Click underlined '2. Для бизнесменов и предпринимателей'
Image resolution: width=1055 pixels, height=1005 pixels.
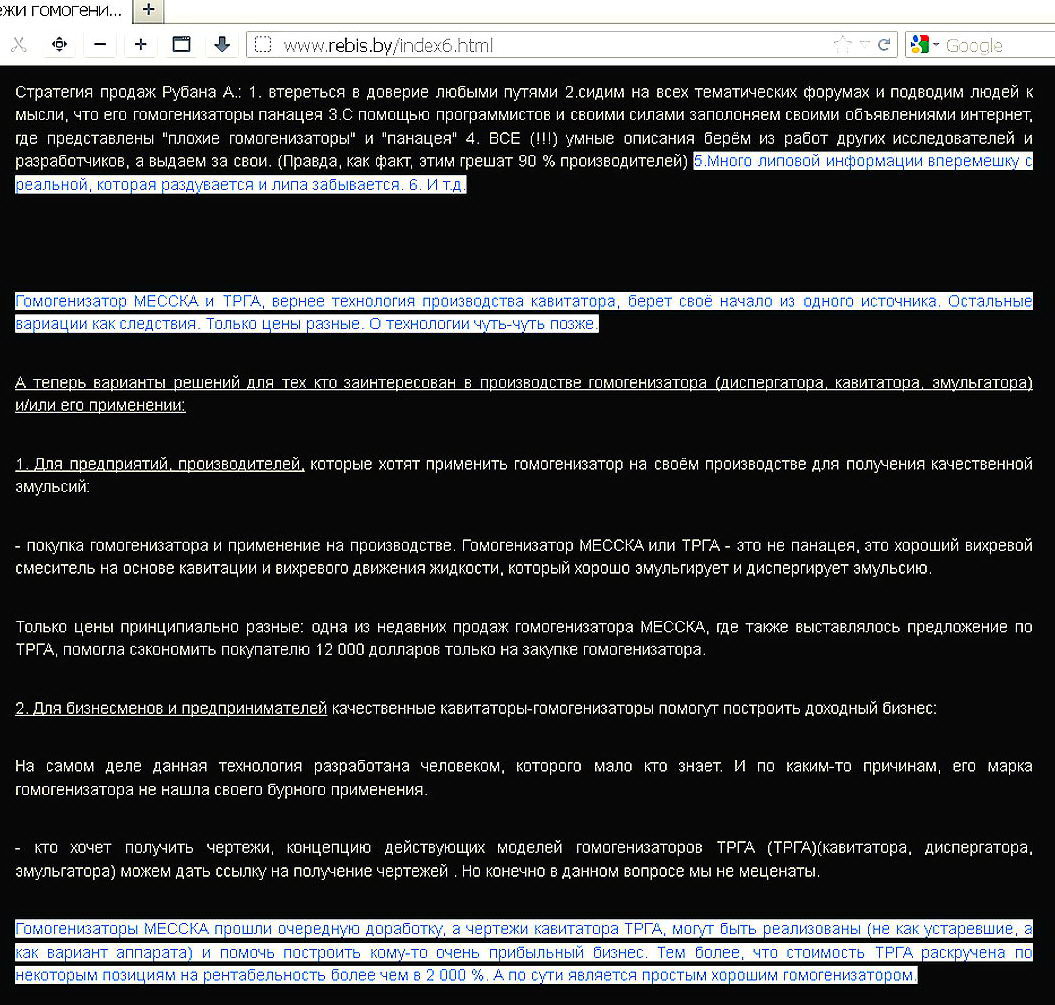(171, 708)
